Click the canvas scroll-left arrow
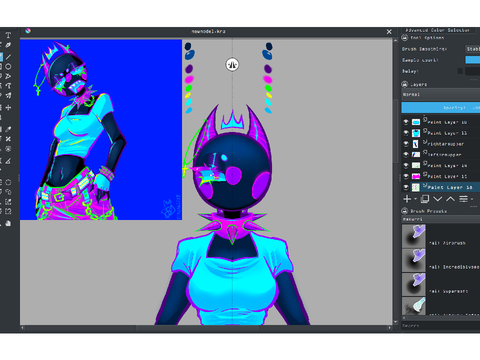 coord(22,328)
